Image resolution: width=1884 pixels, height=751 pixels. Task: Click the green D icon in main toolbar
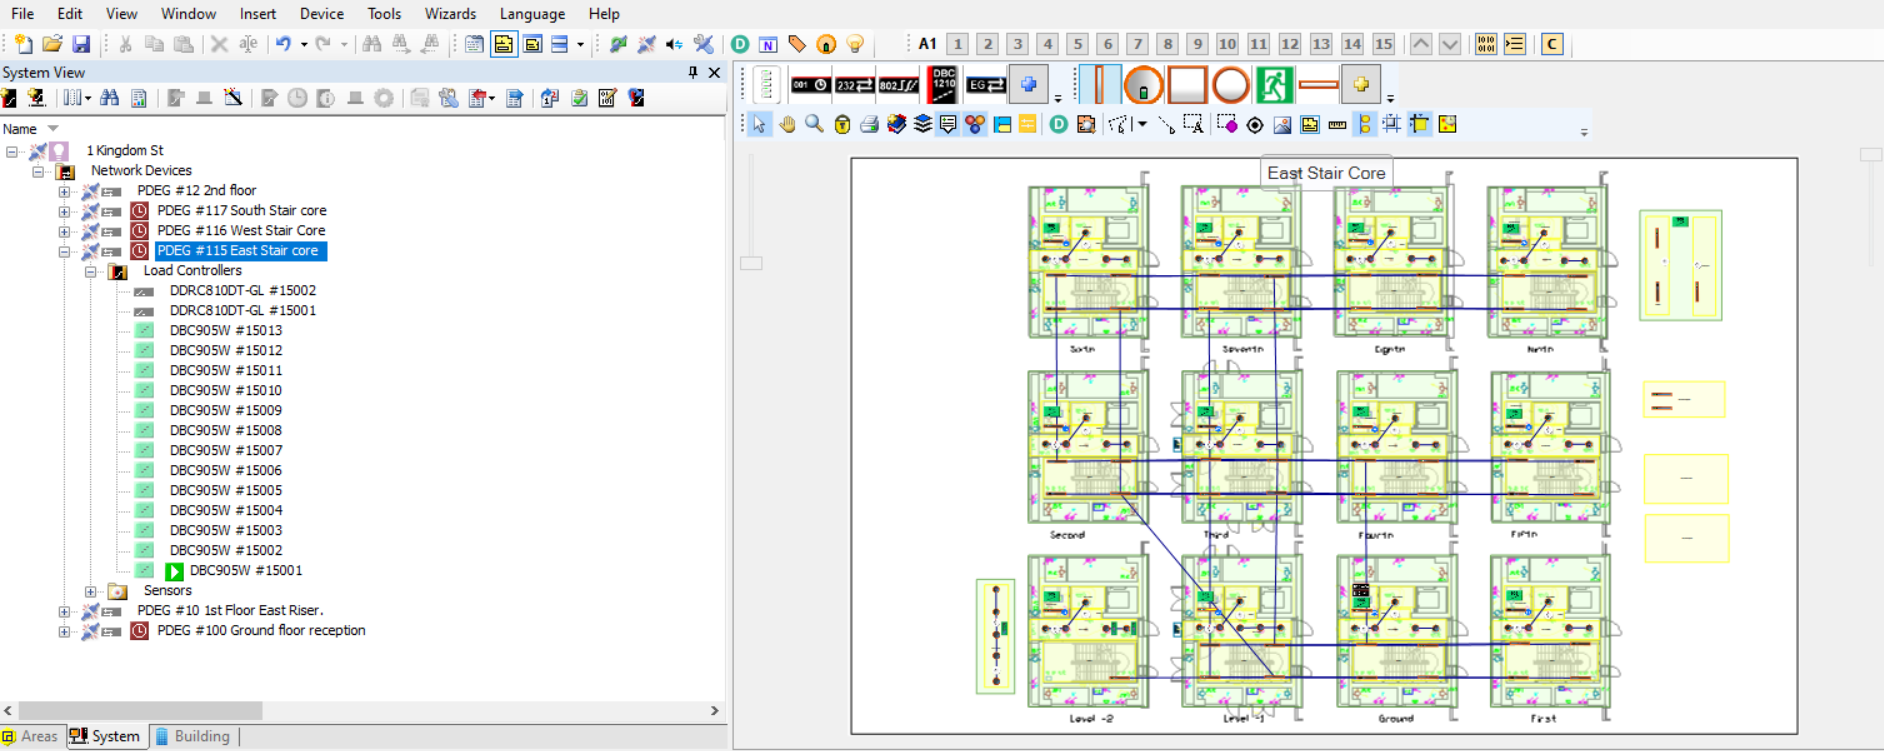pyautogui.click(x=740, y=44)
